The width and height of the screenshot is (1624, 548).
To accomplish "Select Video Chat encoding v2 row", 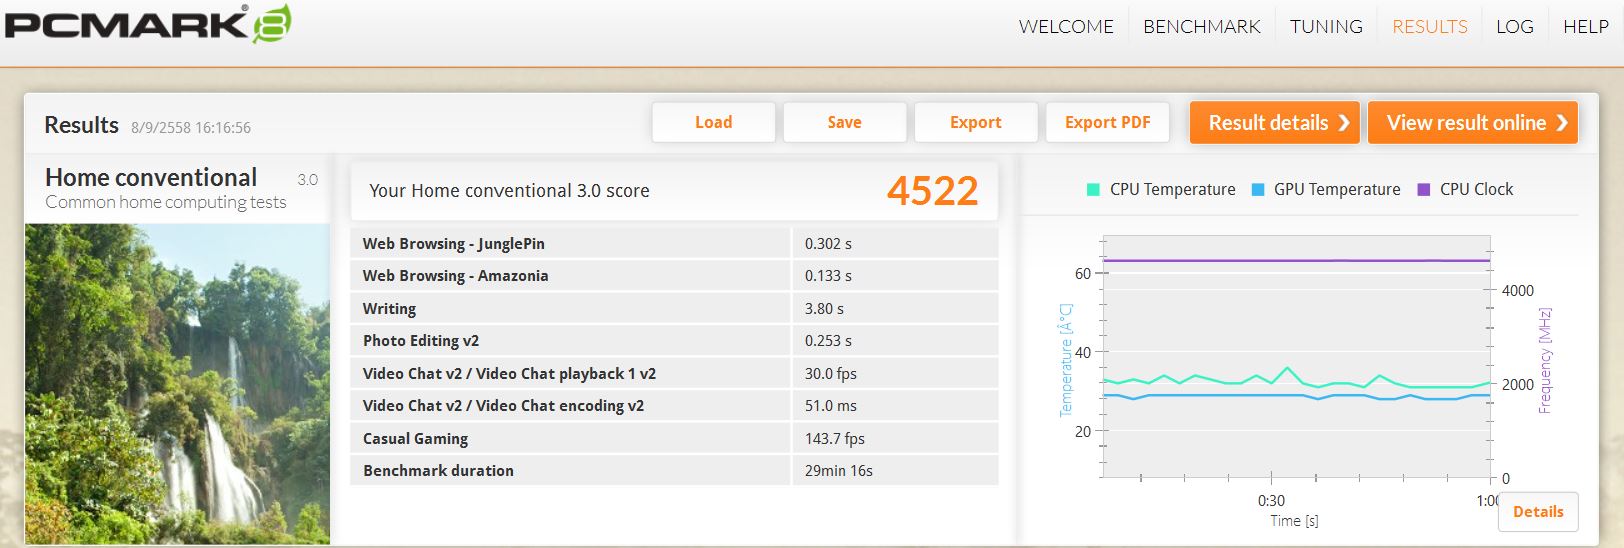I will (x=674, y=406).
